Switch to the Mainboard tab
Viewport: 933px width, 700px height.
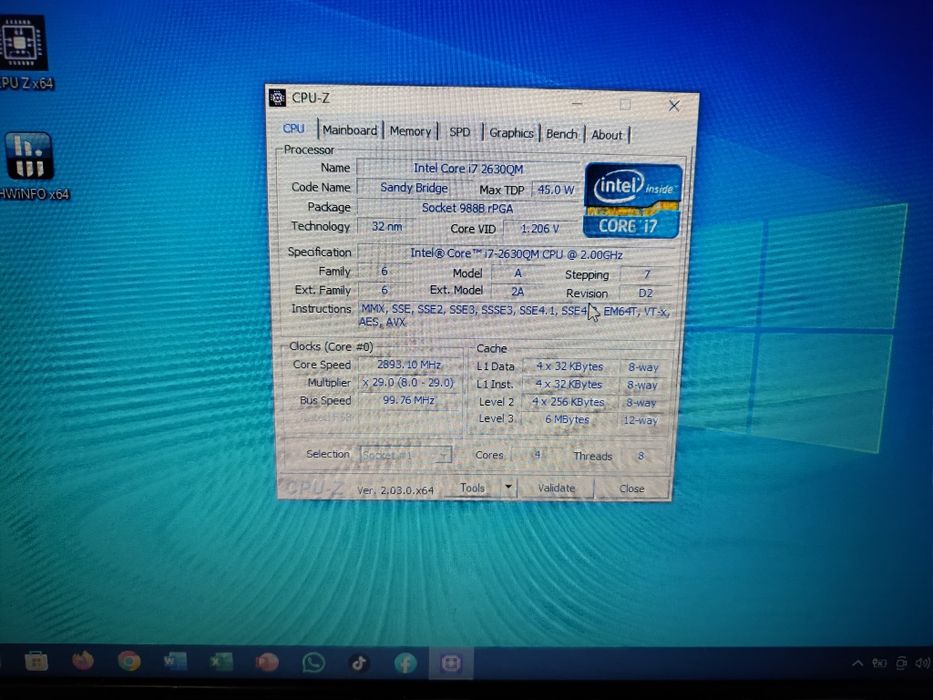pyautogui.click(x=350, y=130)
